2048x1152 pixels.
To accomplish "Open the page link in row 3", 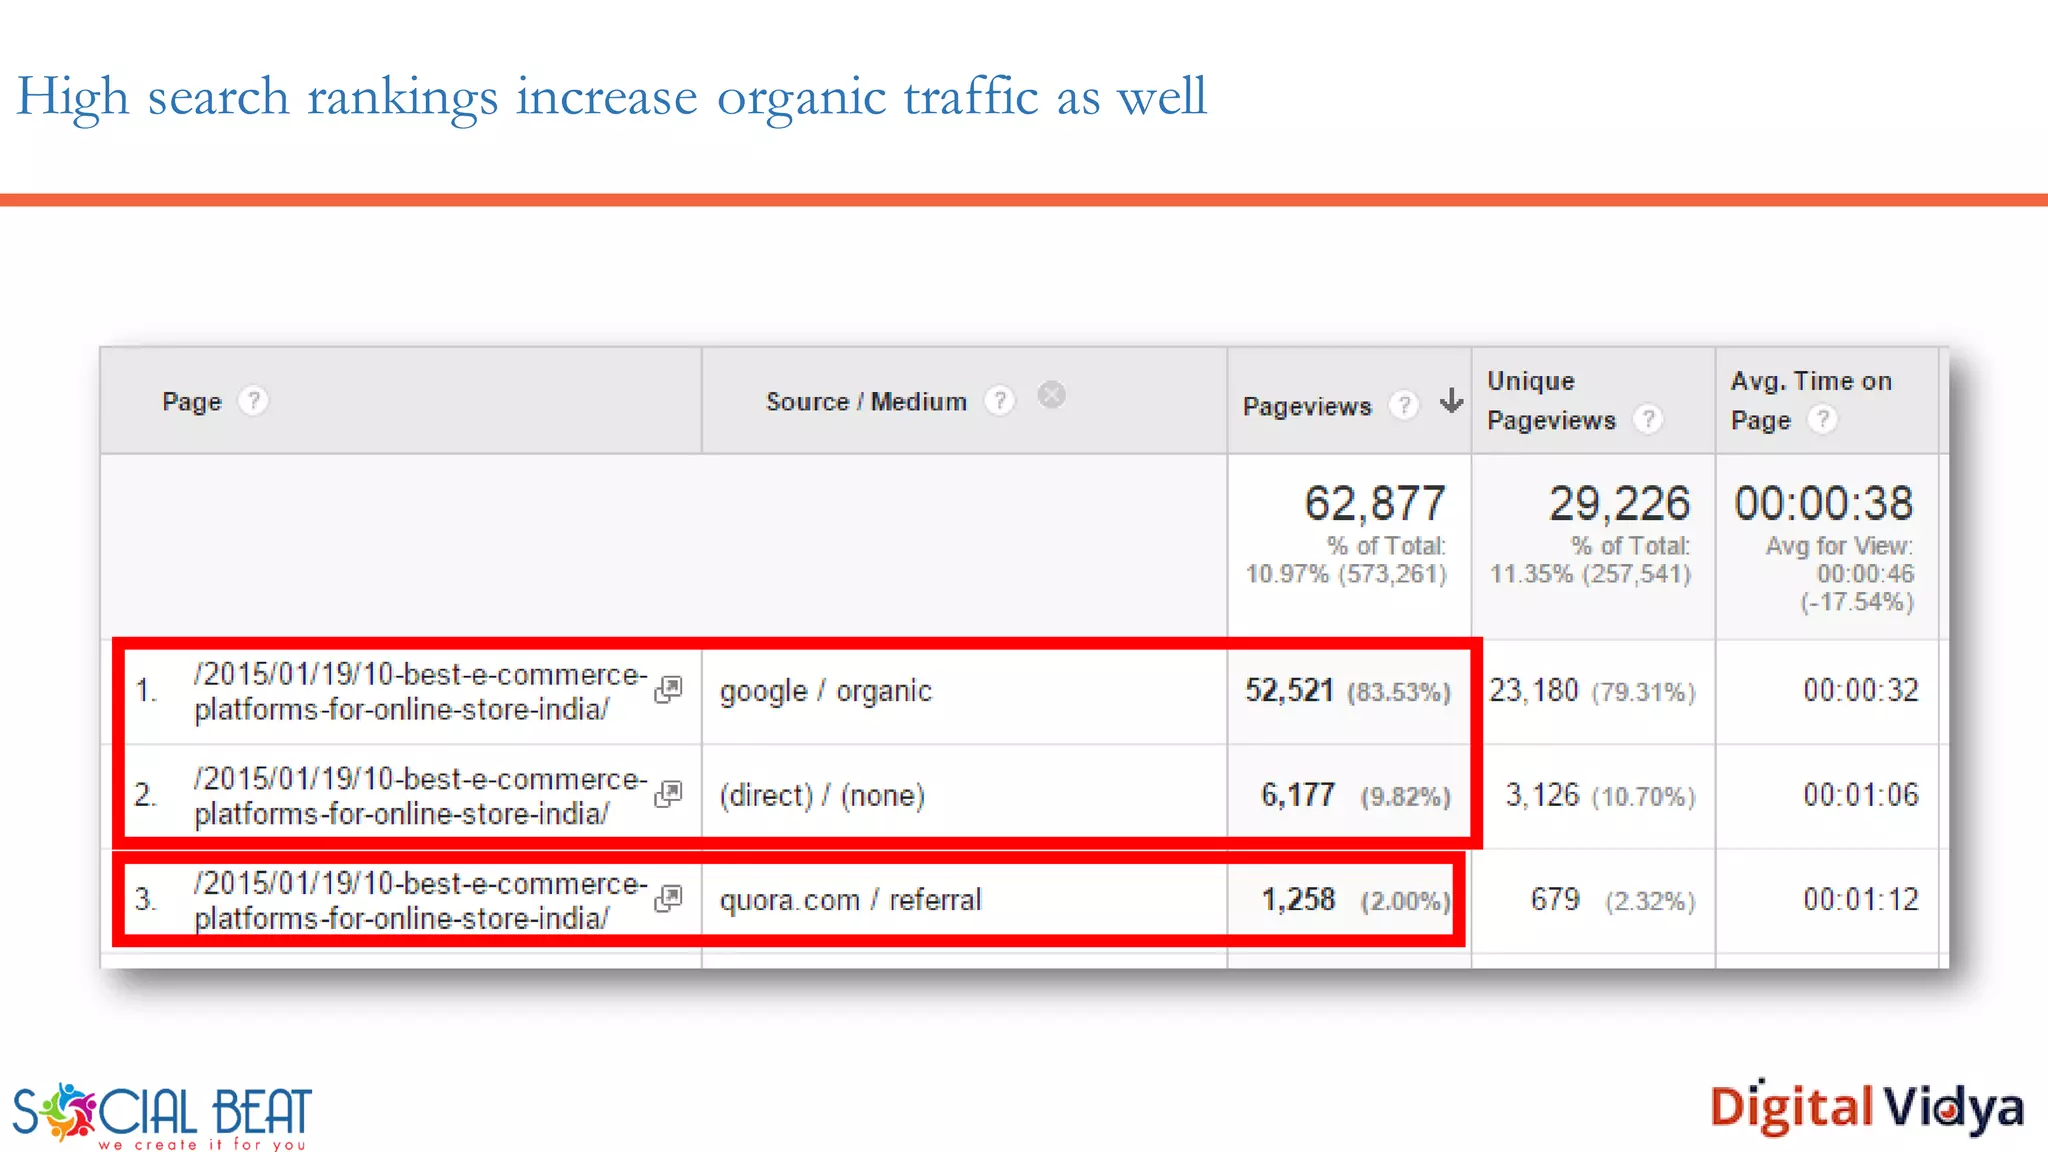I will click(x=421, y=900).
